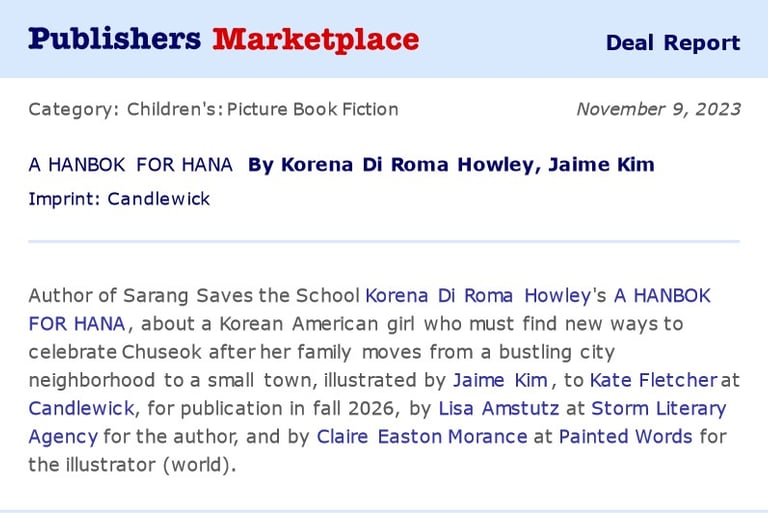The image size is (768, 513).
Task: Open Korena Di Roma Howley's link in paragraph
Action: [x=478, y=295]
